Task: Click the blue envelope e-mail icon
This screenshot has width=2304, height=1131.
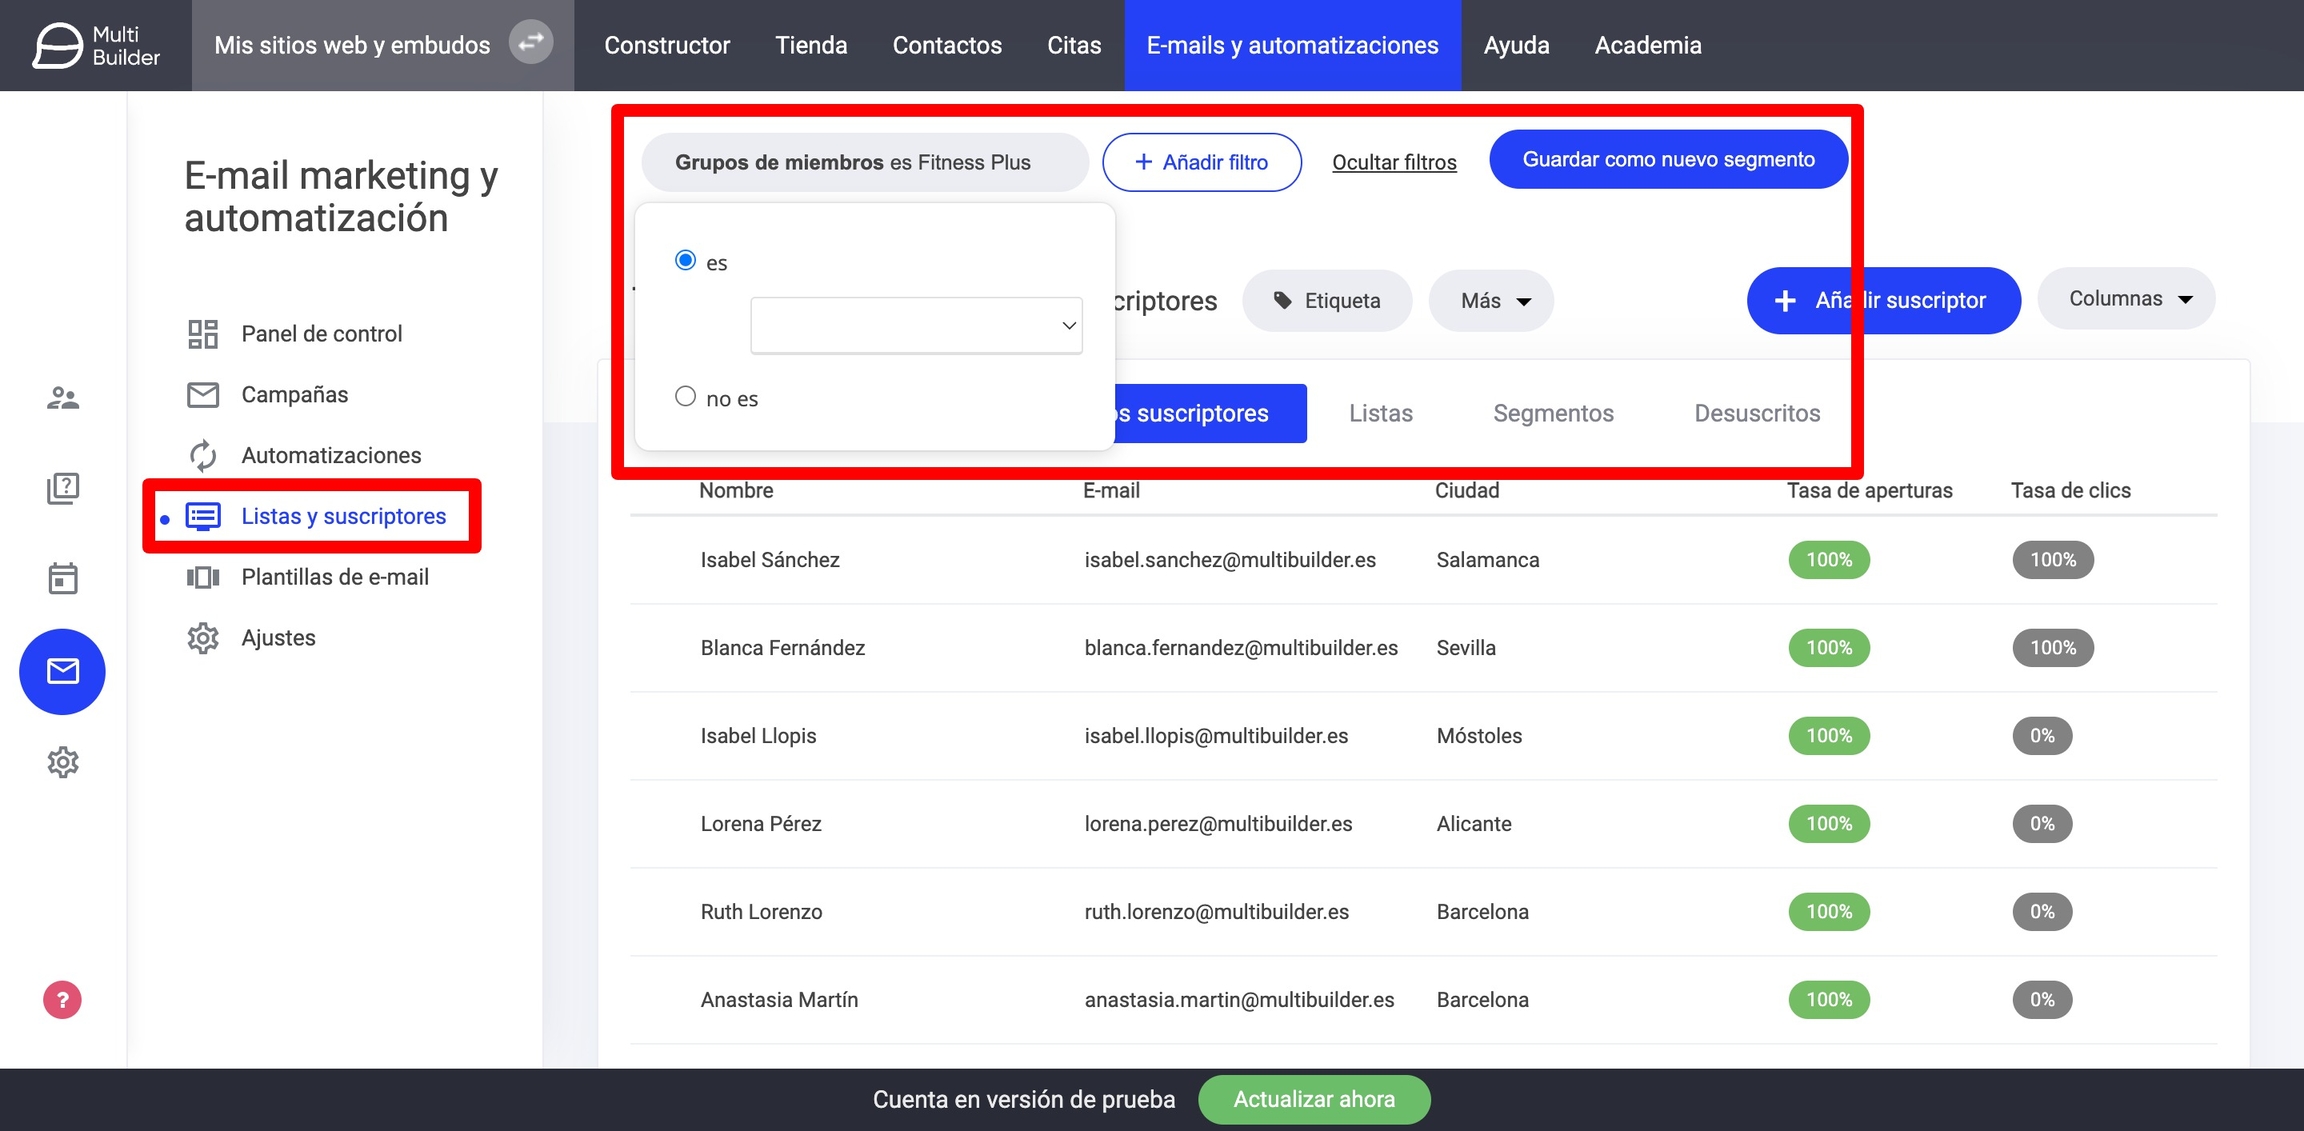Action: coord(62,671)
